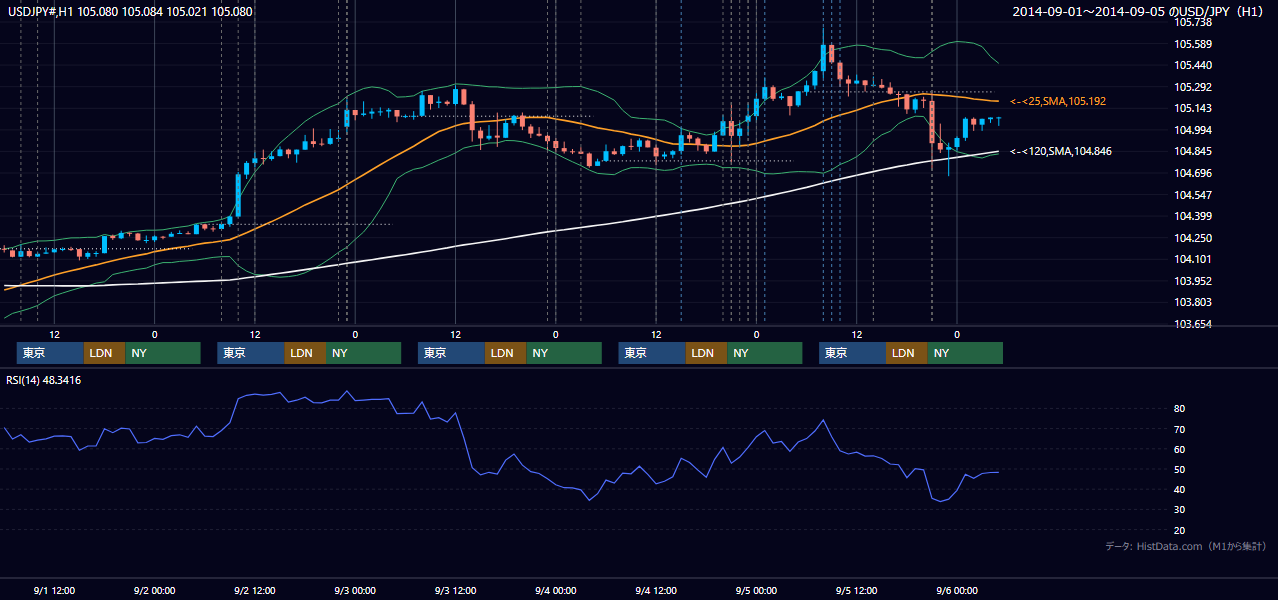The image size is (1278, 600).
Task: Click the RSI scale value 70
Action: [x=1180, y=429]
